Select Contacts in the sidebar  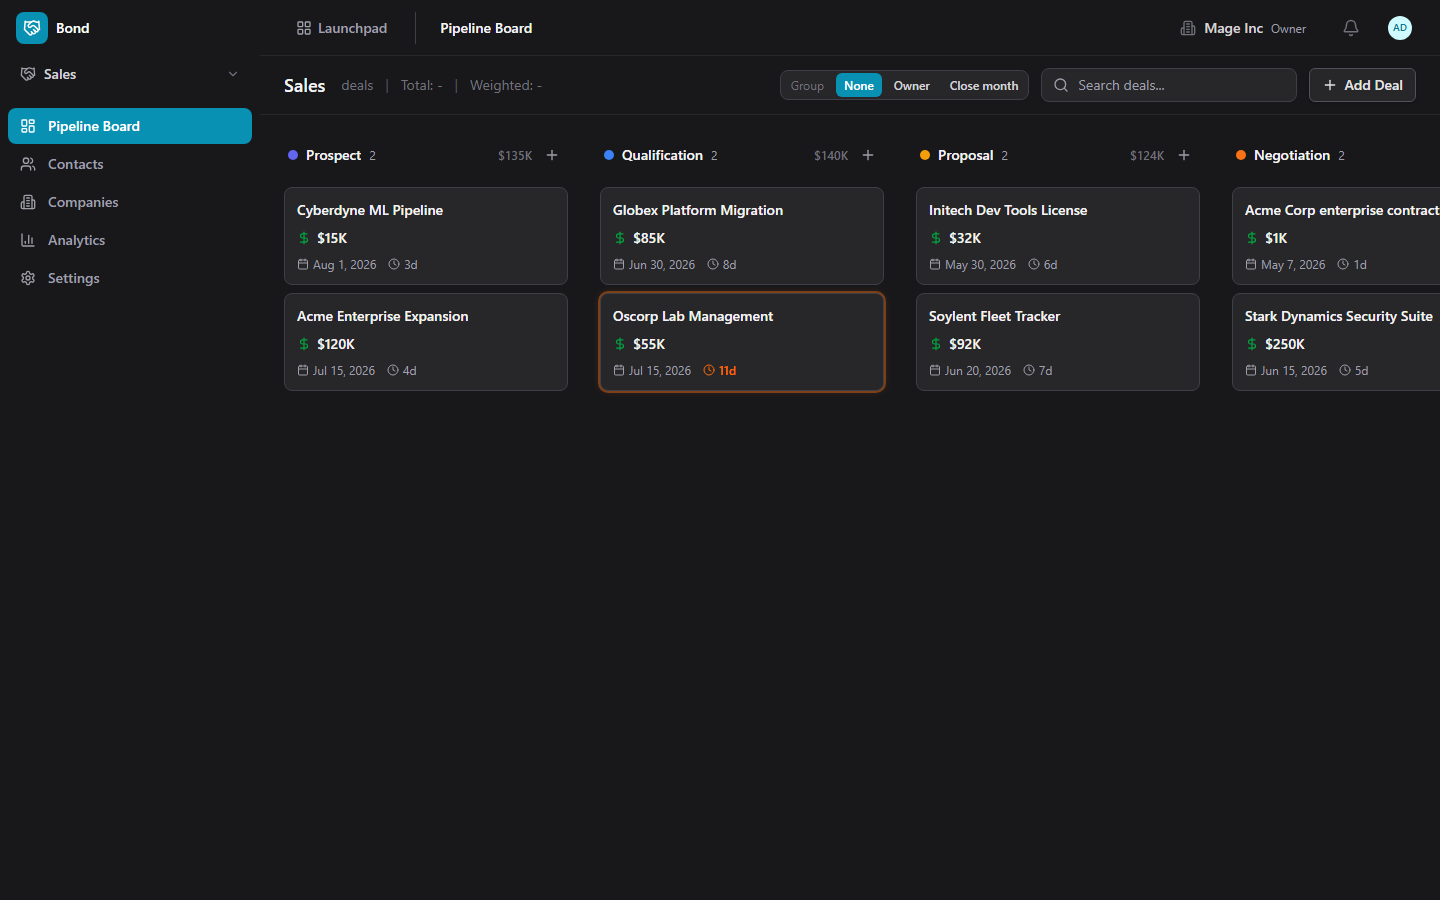pyautogui.click(x=75, y=164)
